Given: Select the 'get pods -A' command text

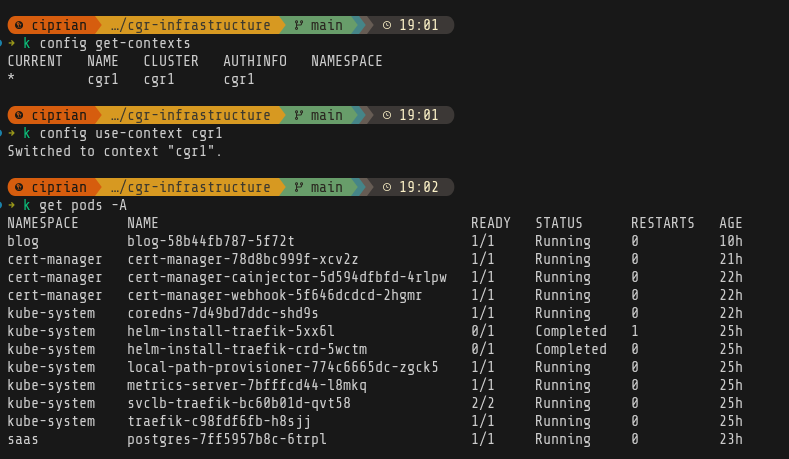Looking at the screenshot, I should click(83, 205).
